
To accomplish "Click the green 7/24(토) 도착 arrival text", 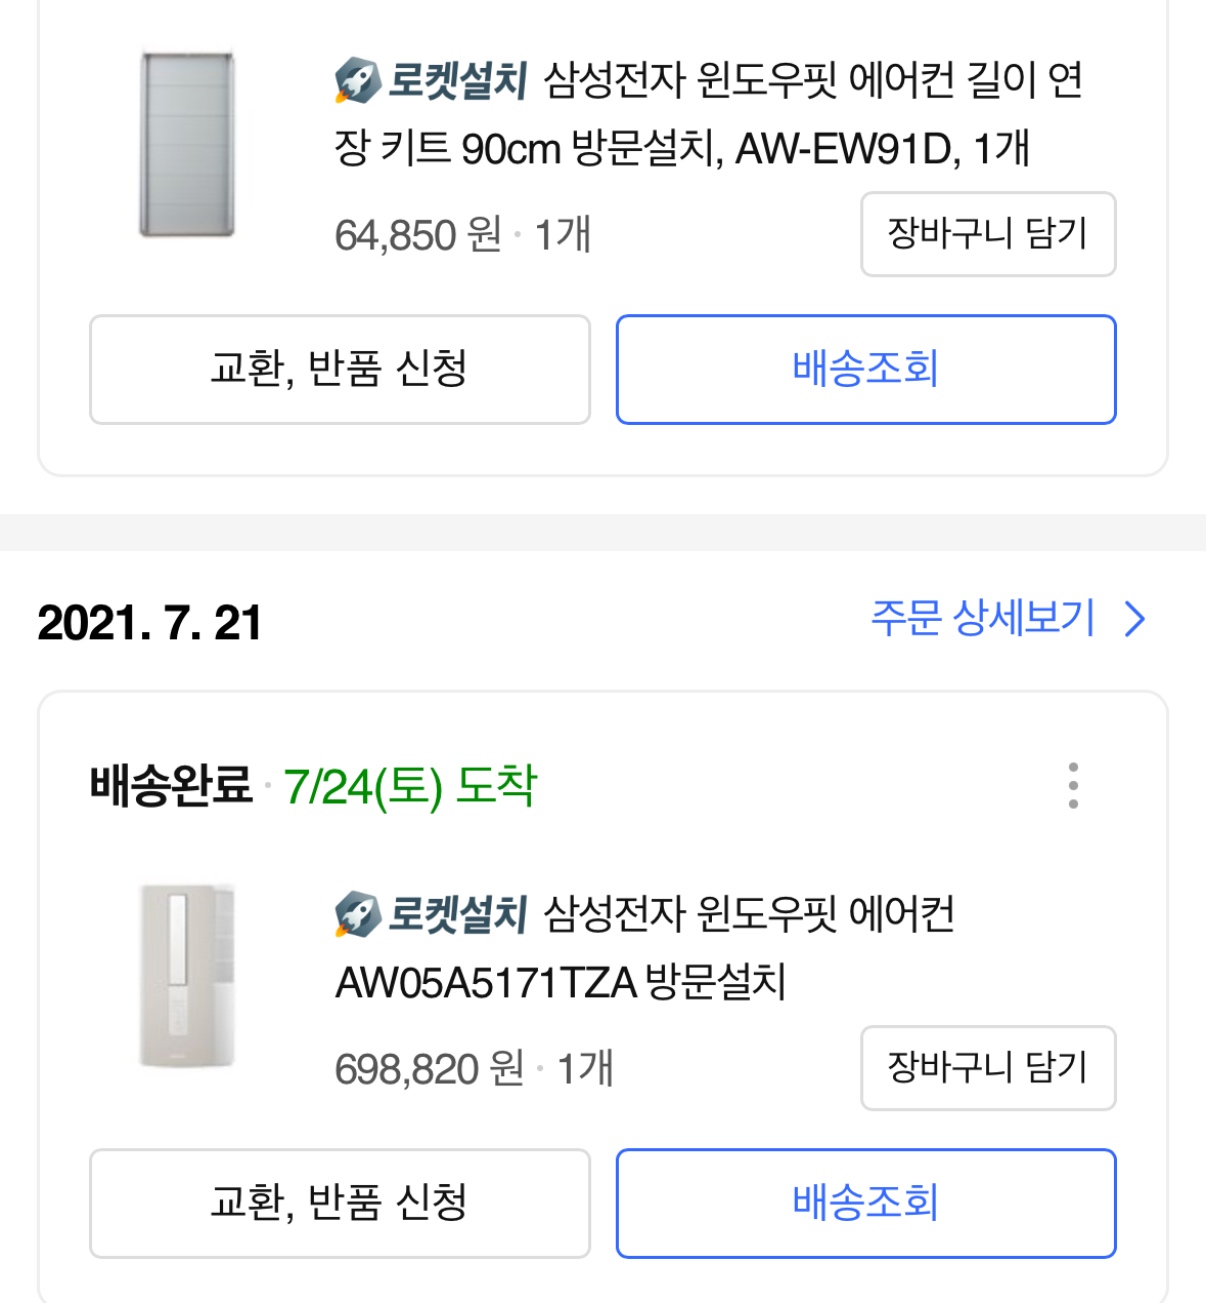I will tap(410, 785).
